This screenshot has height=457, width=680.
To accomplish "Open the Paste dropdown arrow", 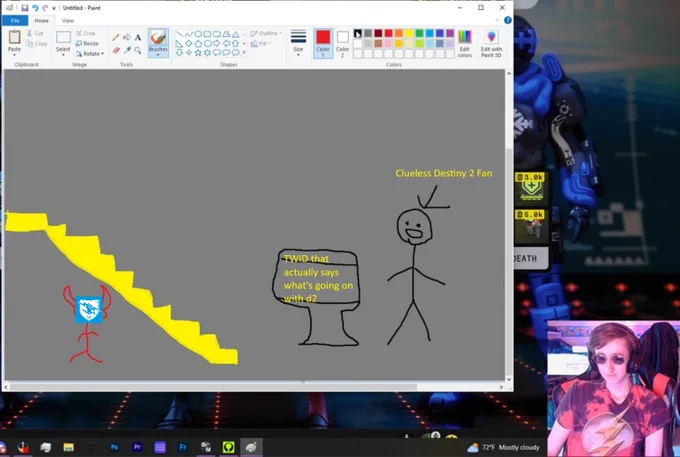I will click(14, 55).
